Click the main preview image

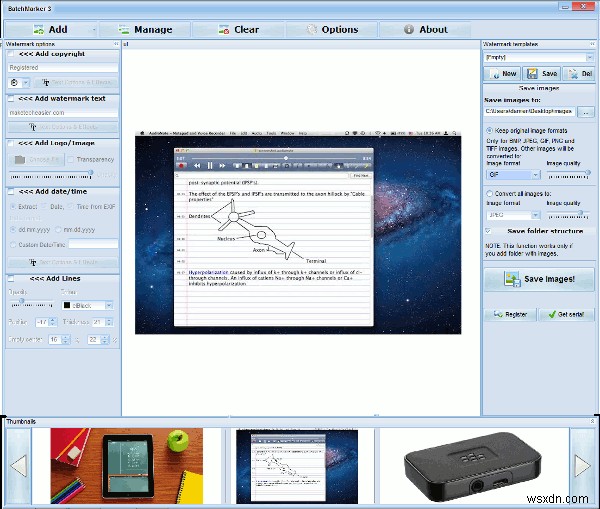click(x=298, y=233)
